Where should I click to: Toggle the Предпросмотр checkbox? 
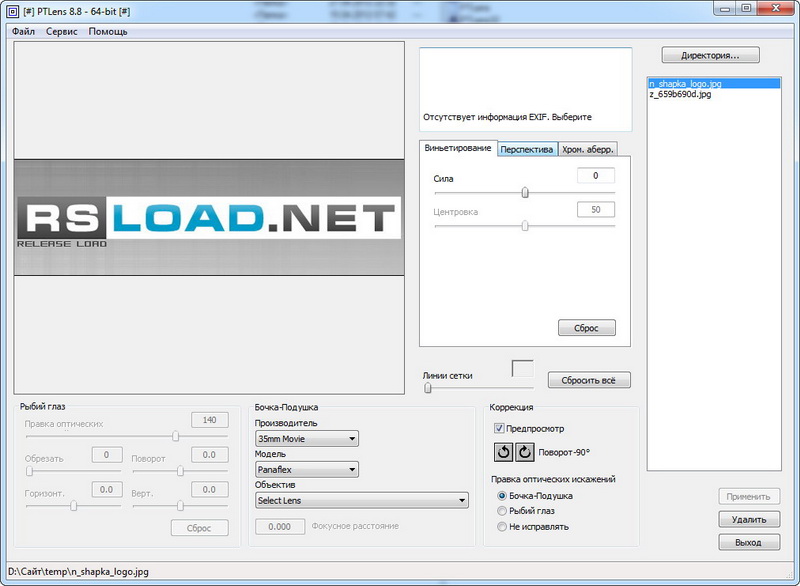499,428
